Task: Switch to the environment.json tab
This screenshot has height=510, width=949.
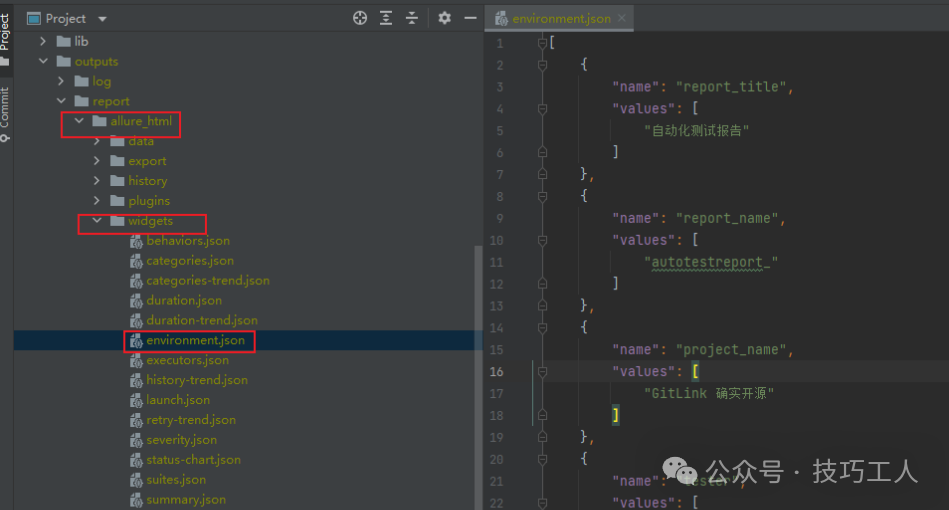Action: (559, 19)
